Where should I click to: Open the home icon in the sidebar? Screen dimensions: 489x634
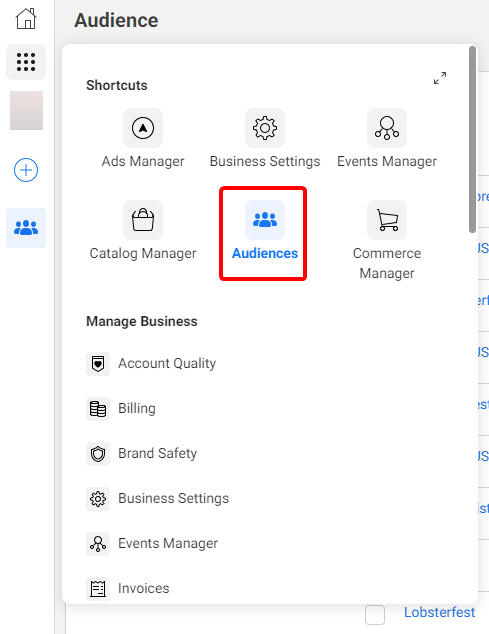(26, 19)
